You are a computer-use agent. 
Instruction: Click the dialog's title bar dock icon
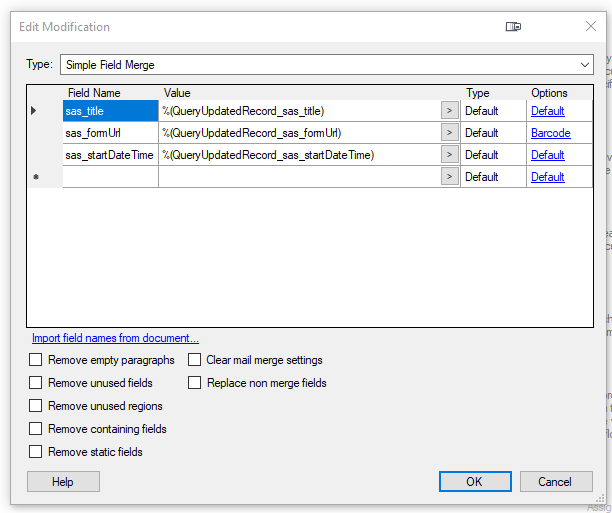click(513, 27)
